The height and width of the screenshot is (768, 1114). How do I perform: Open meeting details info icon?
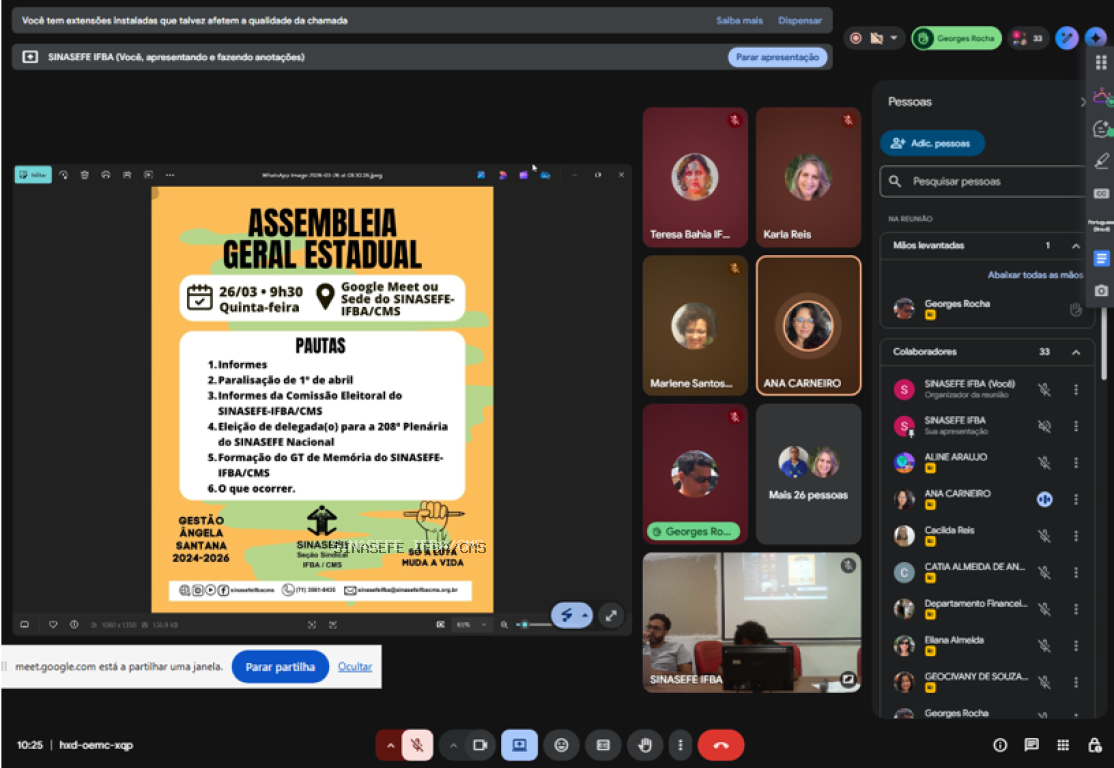(999, 745)
